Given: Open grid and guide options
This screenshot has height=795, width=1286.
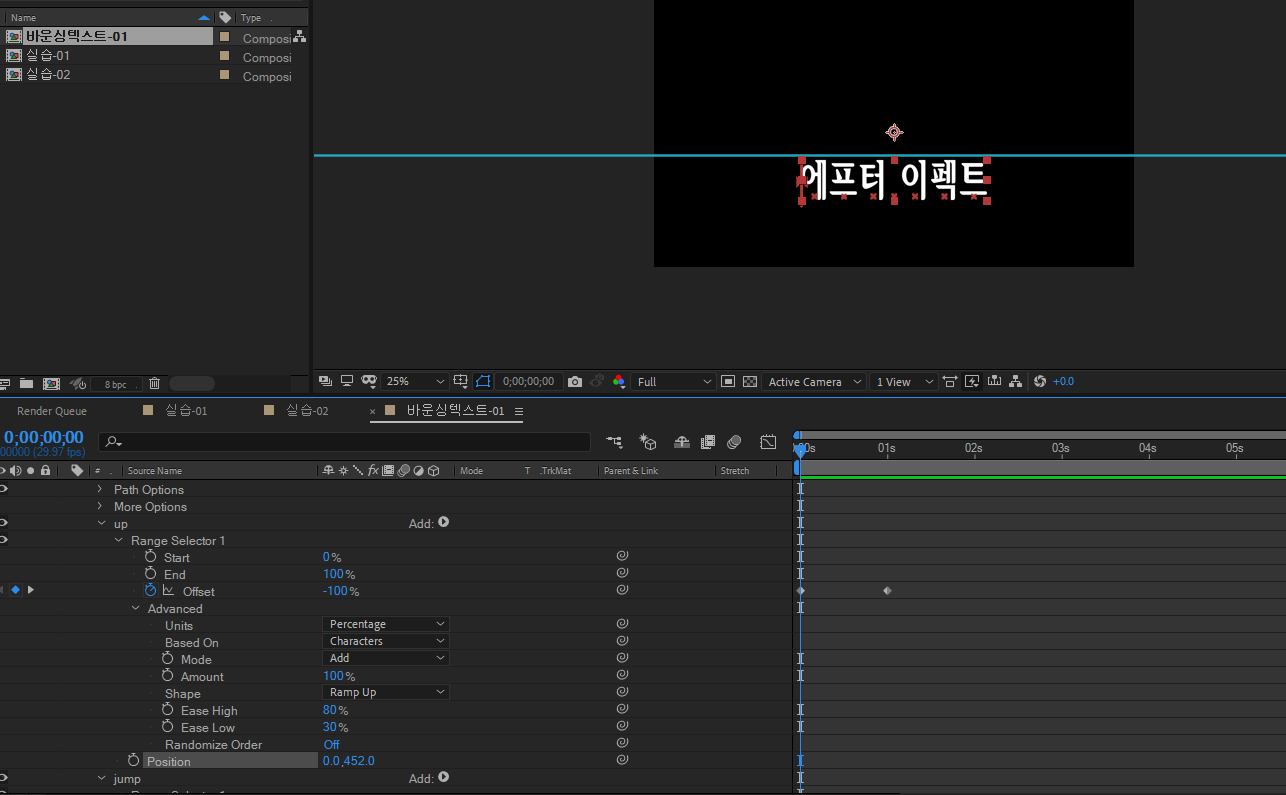Looking at the screenshot, I should pos(461,381).
